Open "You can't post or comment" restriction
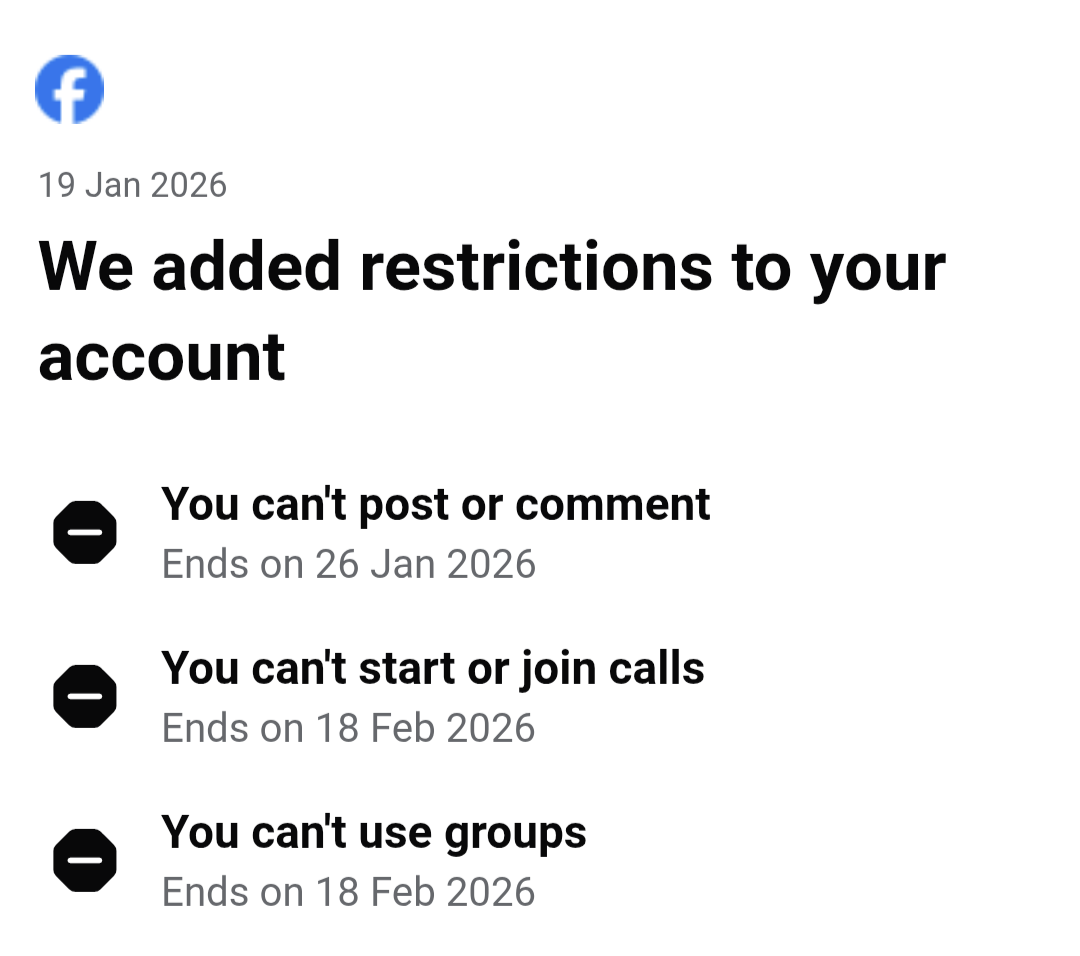1080x956 pixels. click(x=435, y=504)
